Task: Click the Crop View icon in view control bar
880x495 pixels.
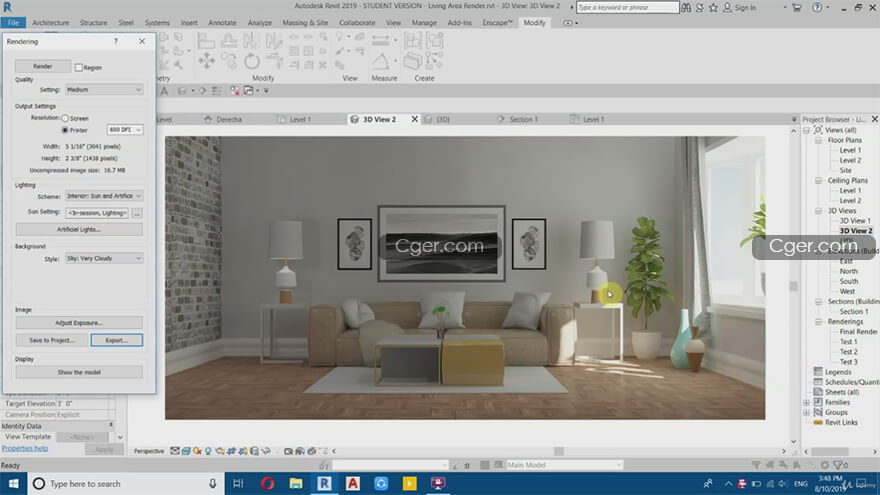Action: (231, 451)
